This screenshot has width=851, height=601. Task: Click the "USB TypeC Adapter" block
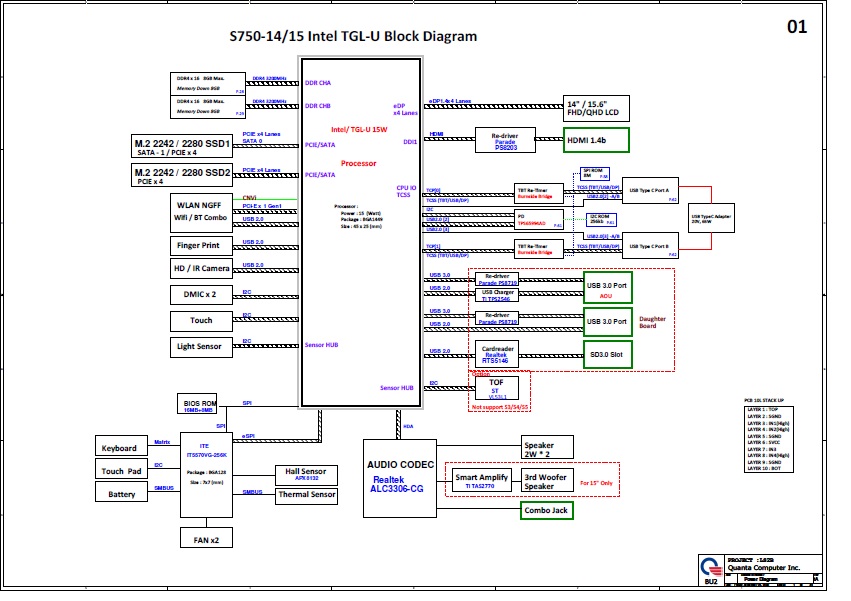(711, 218)
